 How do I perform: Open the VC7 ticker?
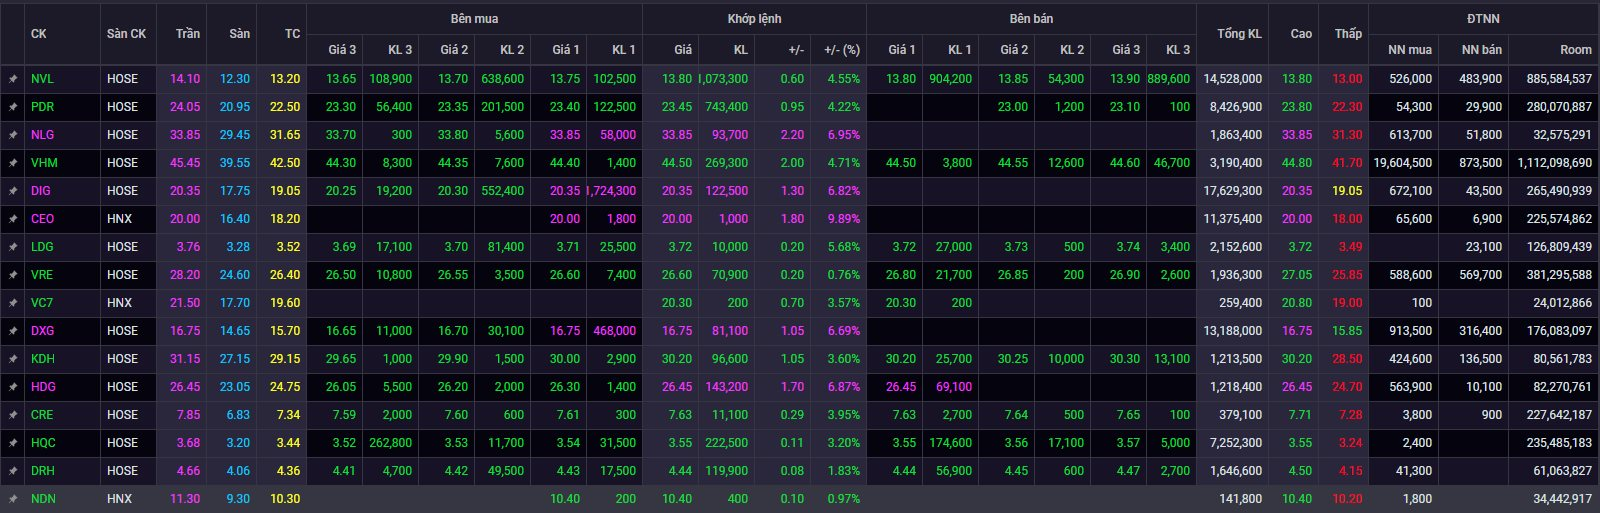(x=42, y=303)
